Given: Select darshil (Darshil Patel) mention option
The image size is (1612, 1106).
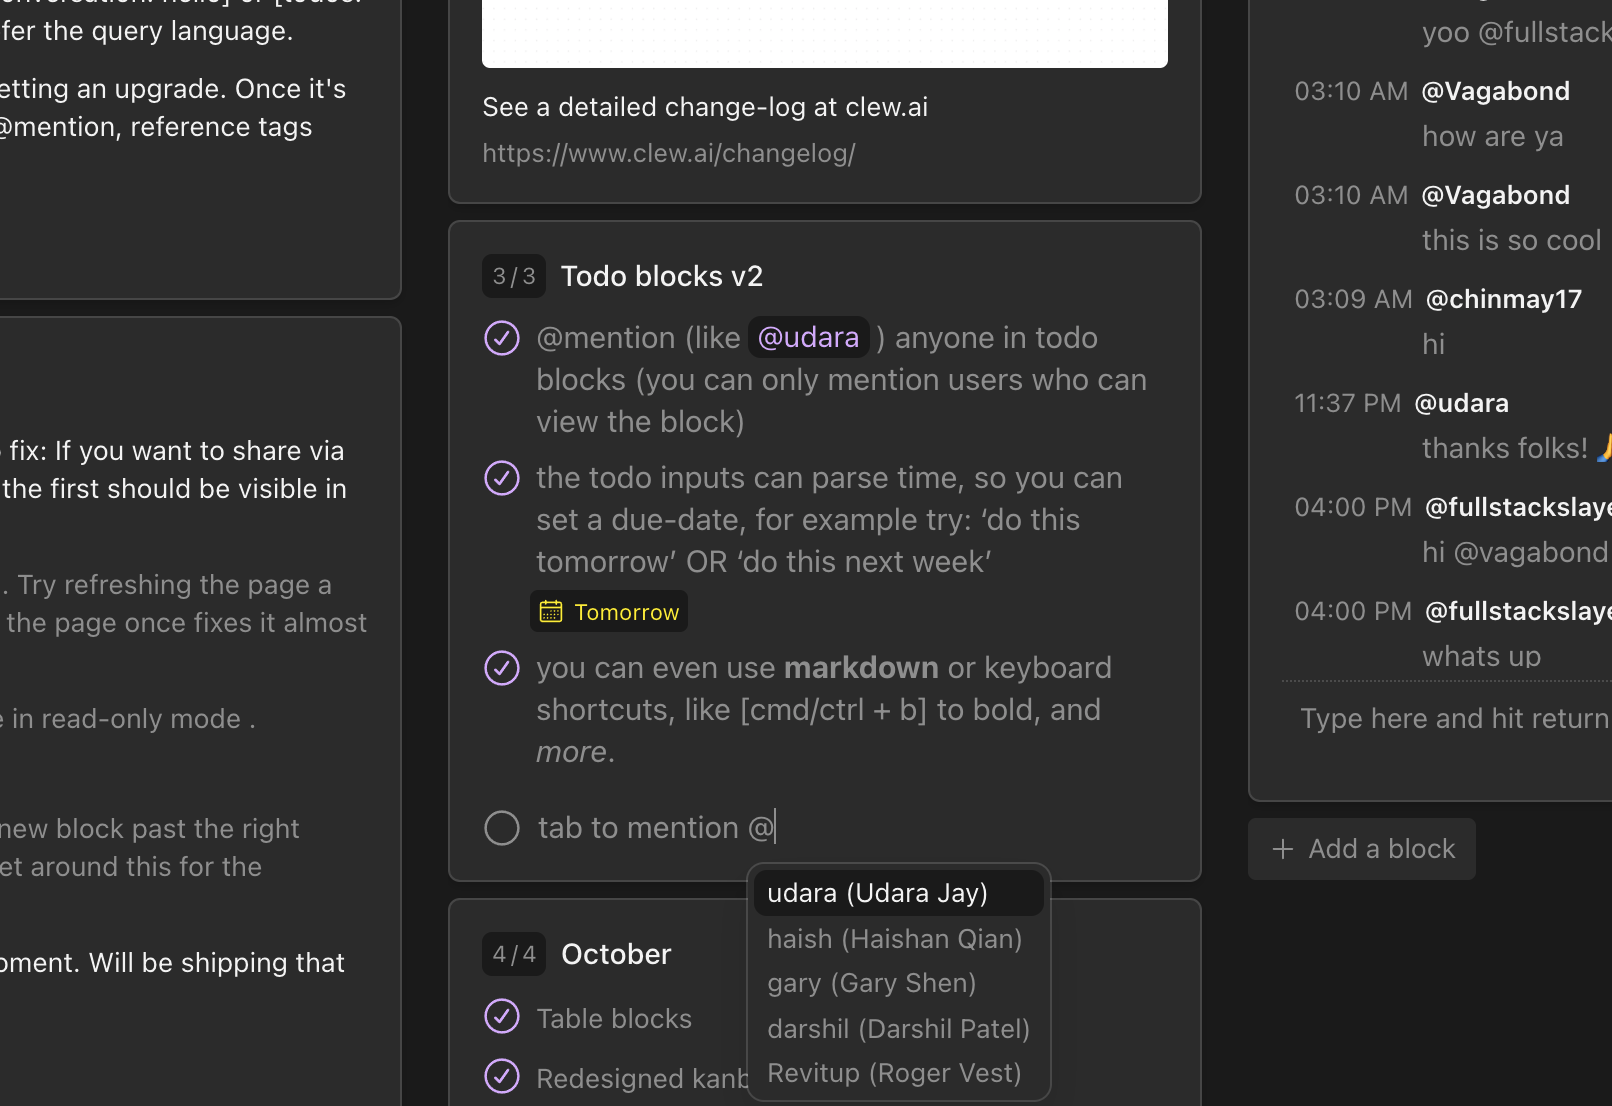Looking at the screenshot, I should click(898, 1029).
